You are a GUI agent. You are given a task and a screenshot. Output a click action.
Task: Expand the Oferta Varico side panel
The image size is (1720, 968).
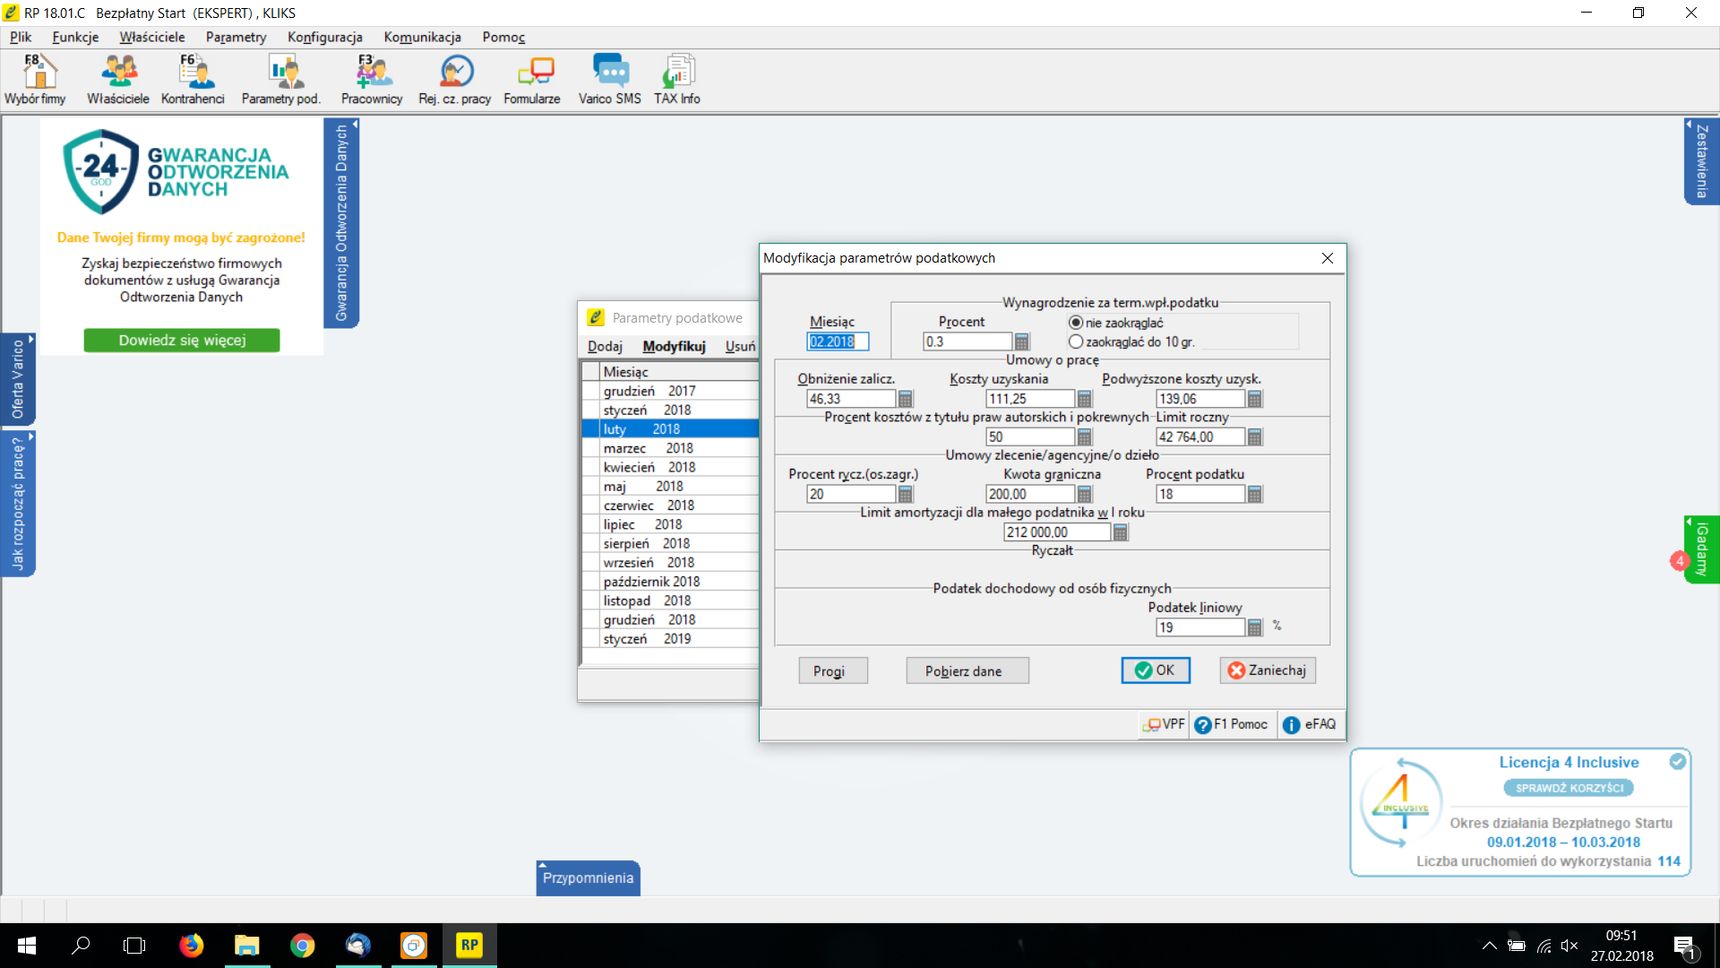pyautogui.click(x=18, y=379)
